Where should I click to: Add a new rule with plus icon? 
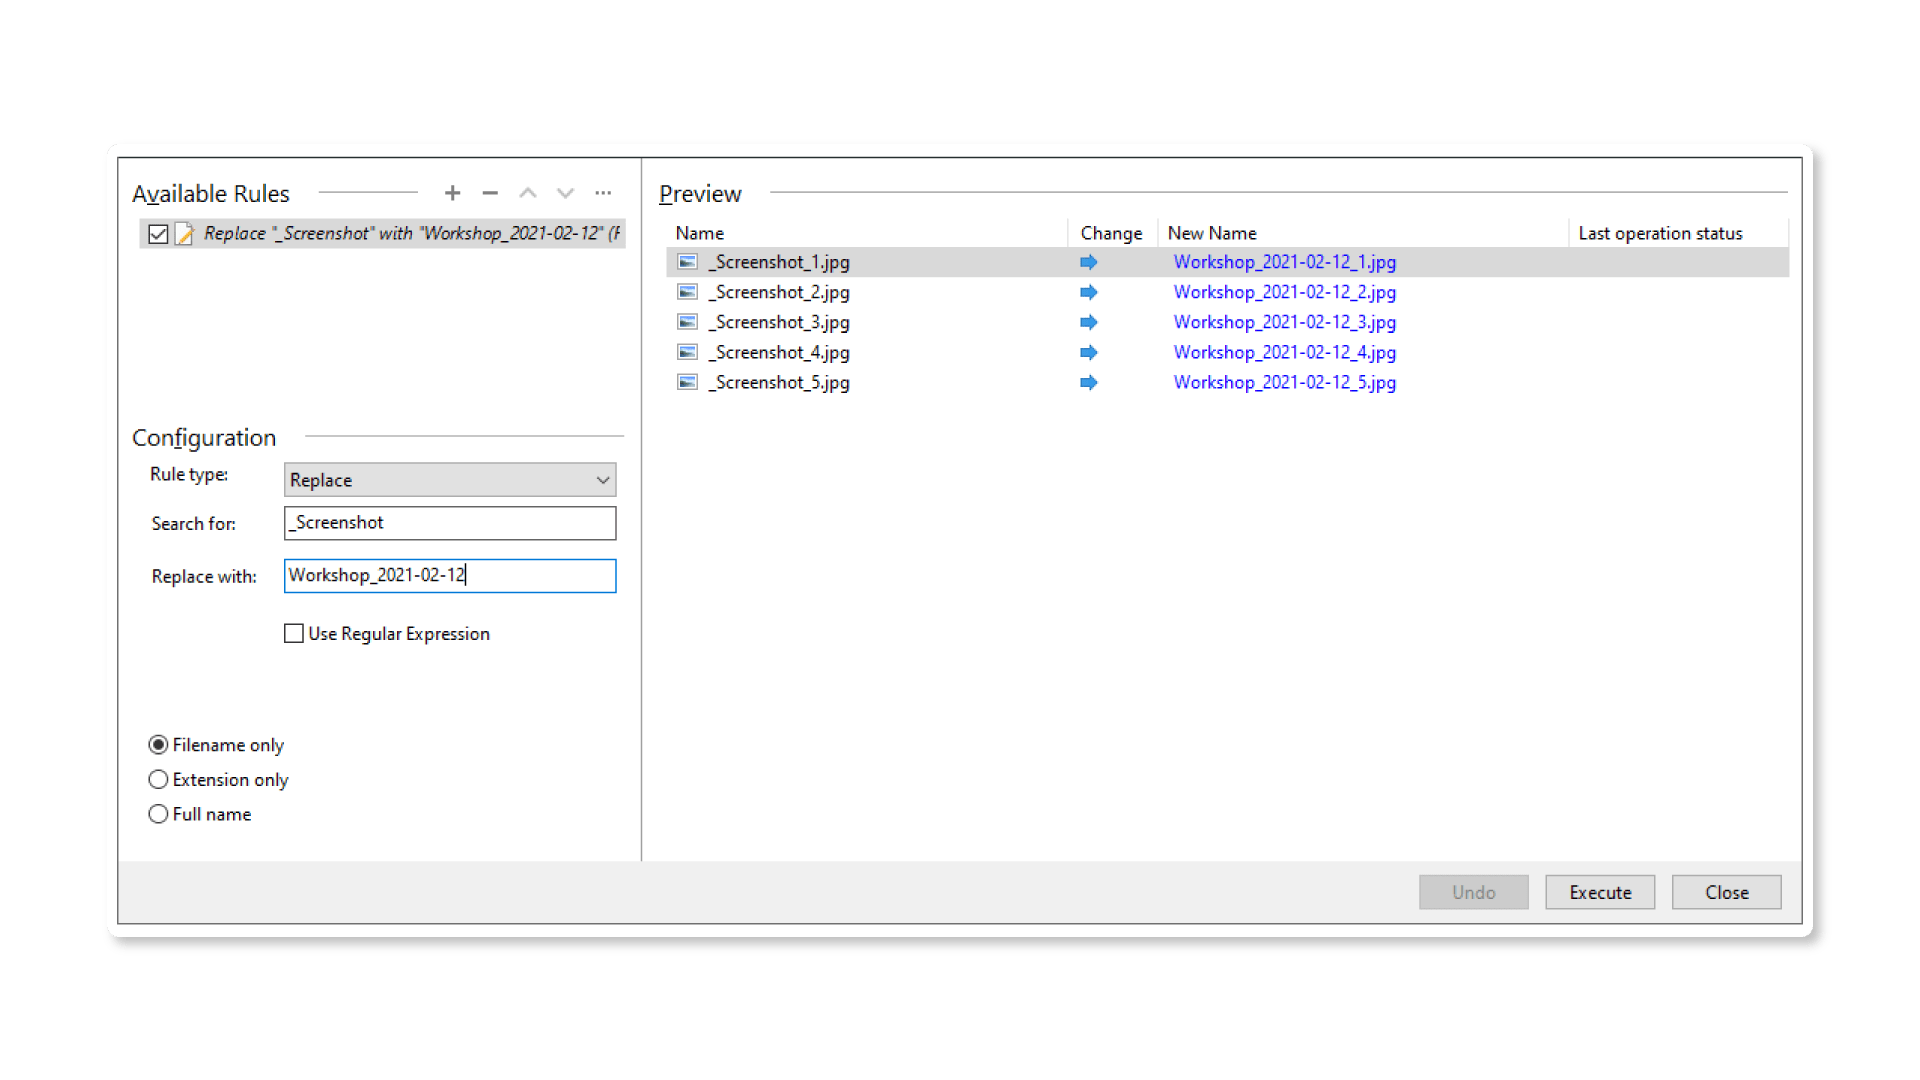coord(452,193)
